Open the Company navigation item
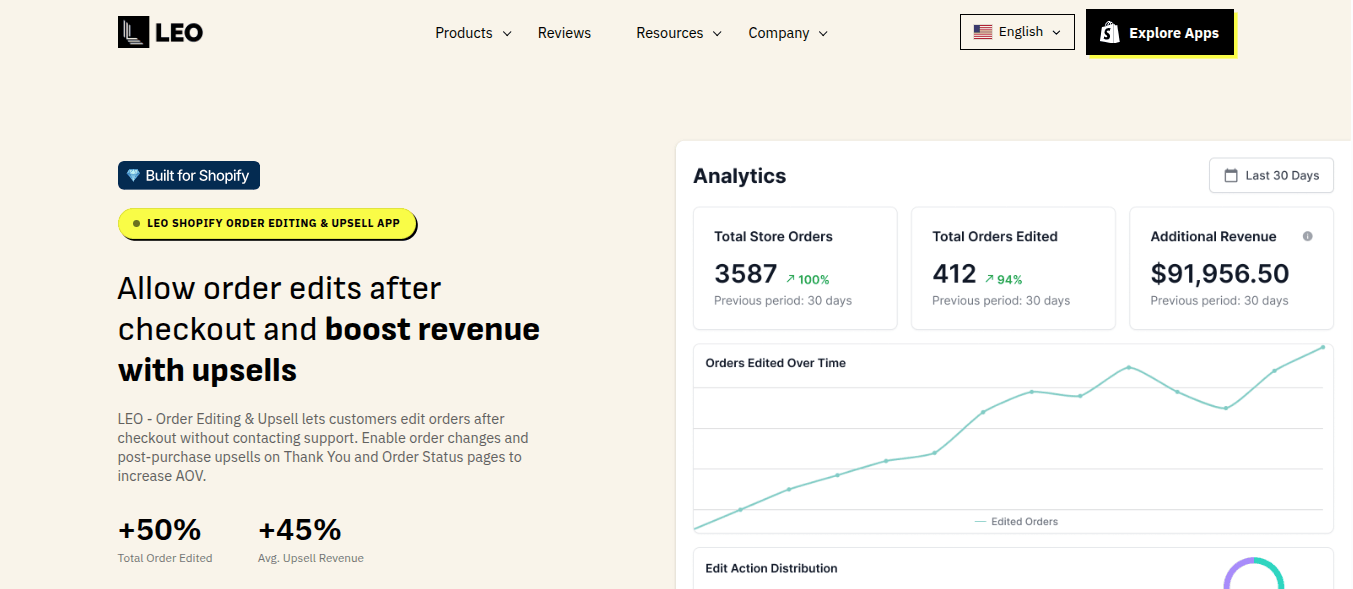The image size is (1353, 589). [x=788, y=33]
